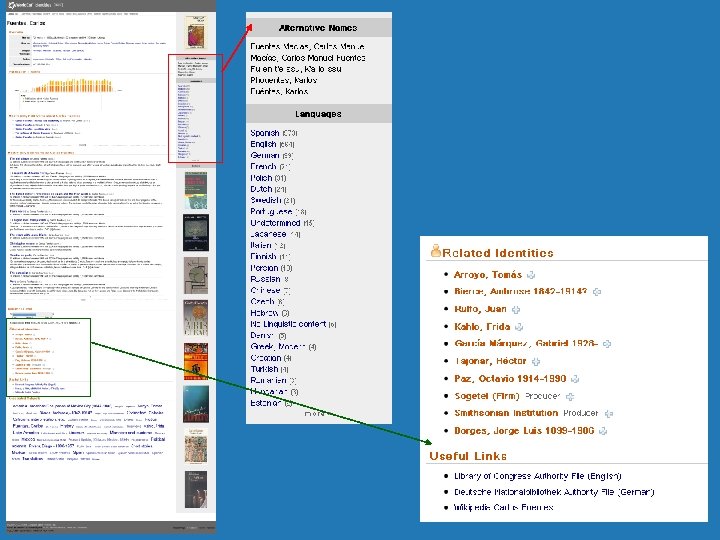Screen dimensions: 720x540
Task: Expand the plus icon beside Rulfo, Juan
Action: coord(516,309)
